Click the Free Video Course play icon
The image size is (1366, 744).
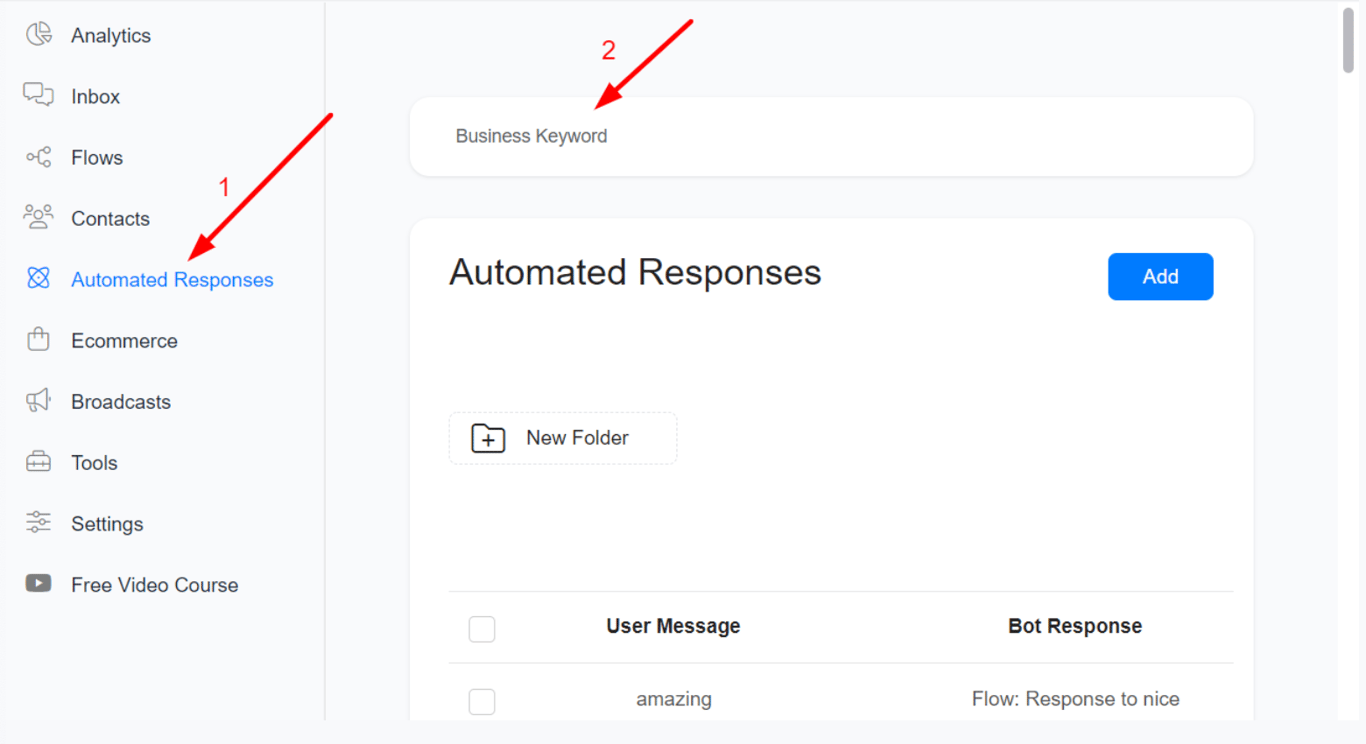pyautogui.click(x=38, y=583)
